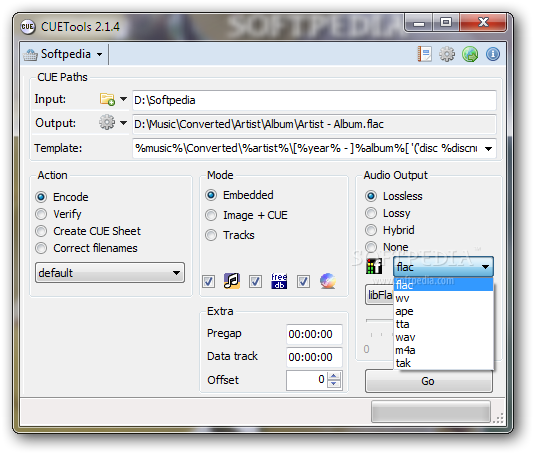The width and height of the screenshot is (534, 454).
Task: Toggle the AccurateRip database checkbox
Action: tap(303, 282)
